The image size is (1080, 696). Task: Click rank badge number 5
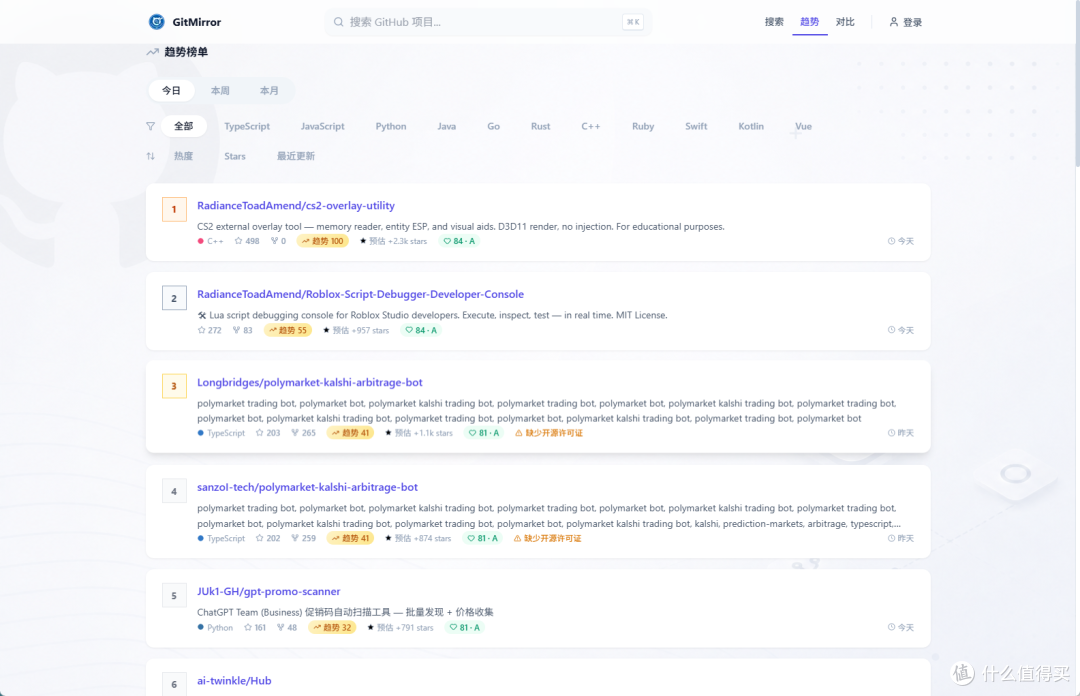point(174,596)
